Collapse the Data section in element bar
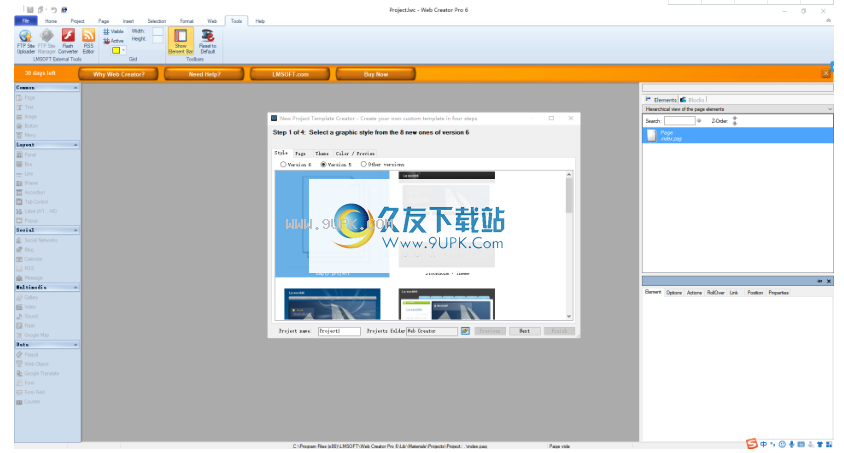844x453 pixels. (x=75, y=345)
